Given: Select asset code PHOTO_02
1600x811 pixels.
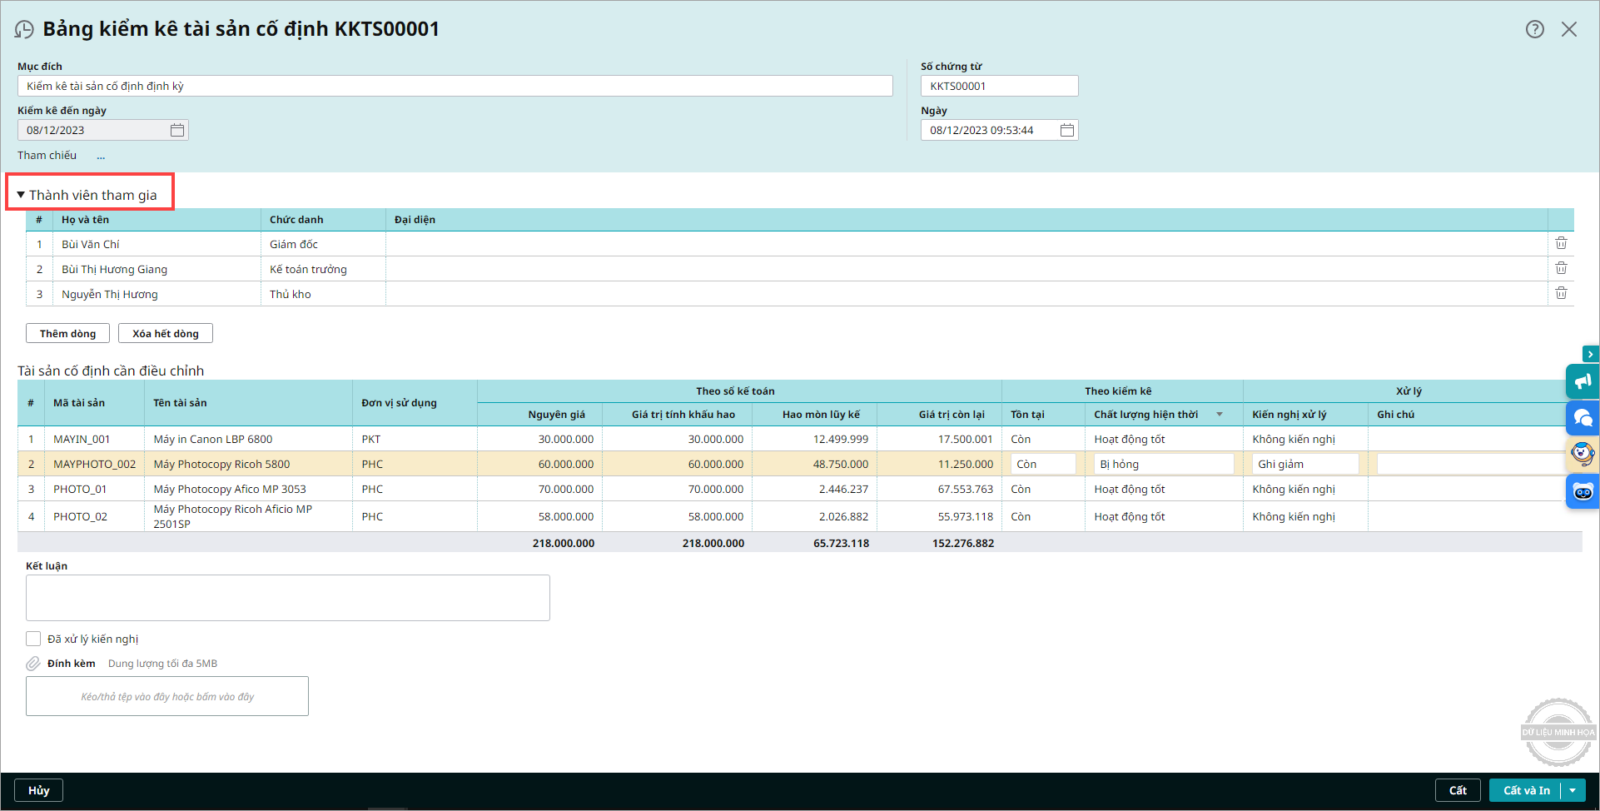Looking at the screenshot, I should point(80,516).
